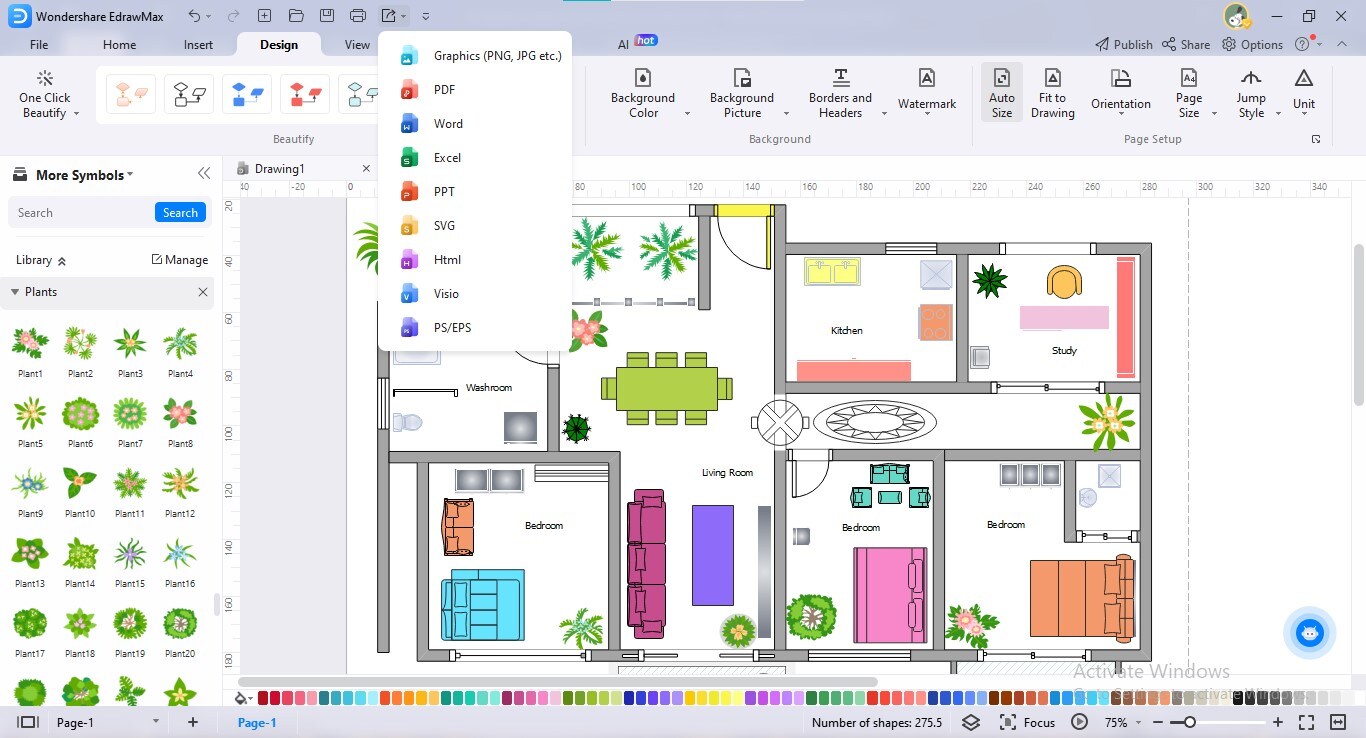
Task: Choose PDF from the export menu
Action: (445, 89)
